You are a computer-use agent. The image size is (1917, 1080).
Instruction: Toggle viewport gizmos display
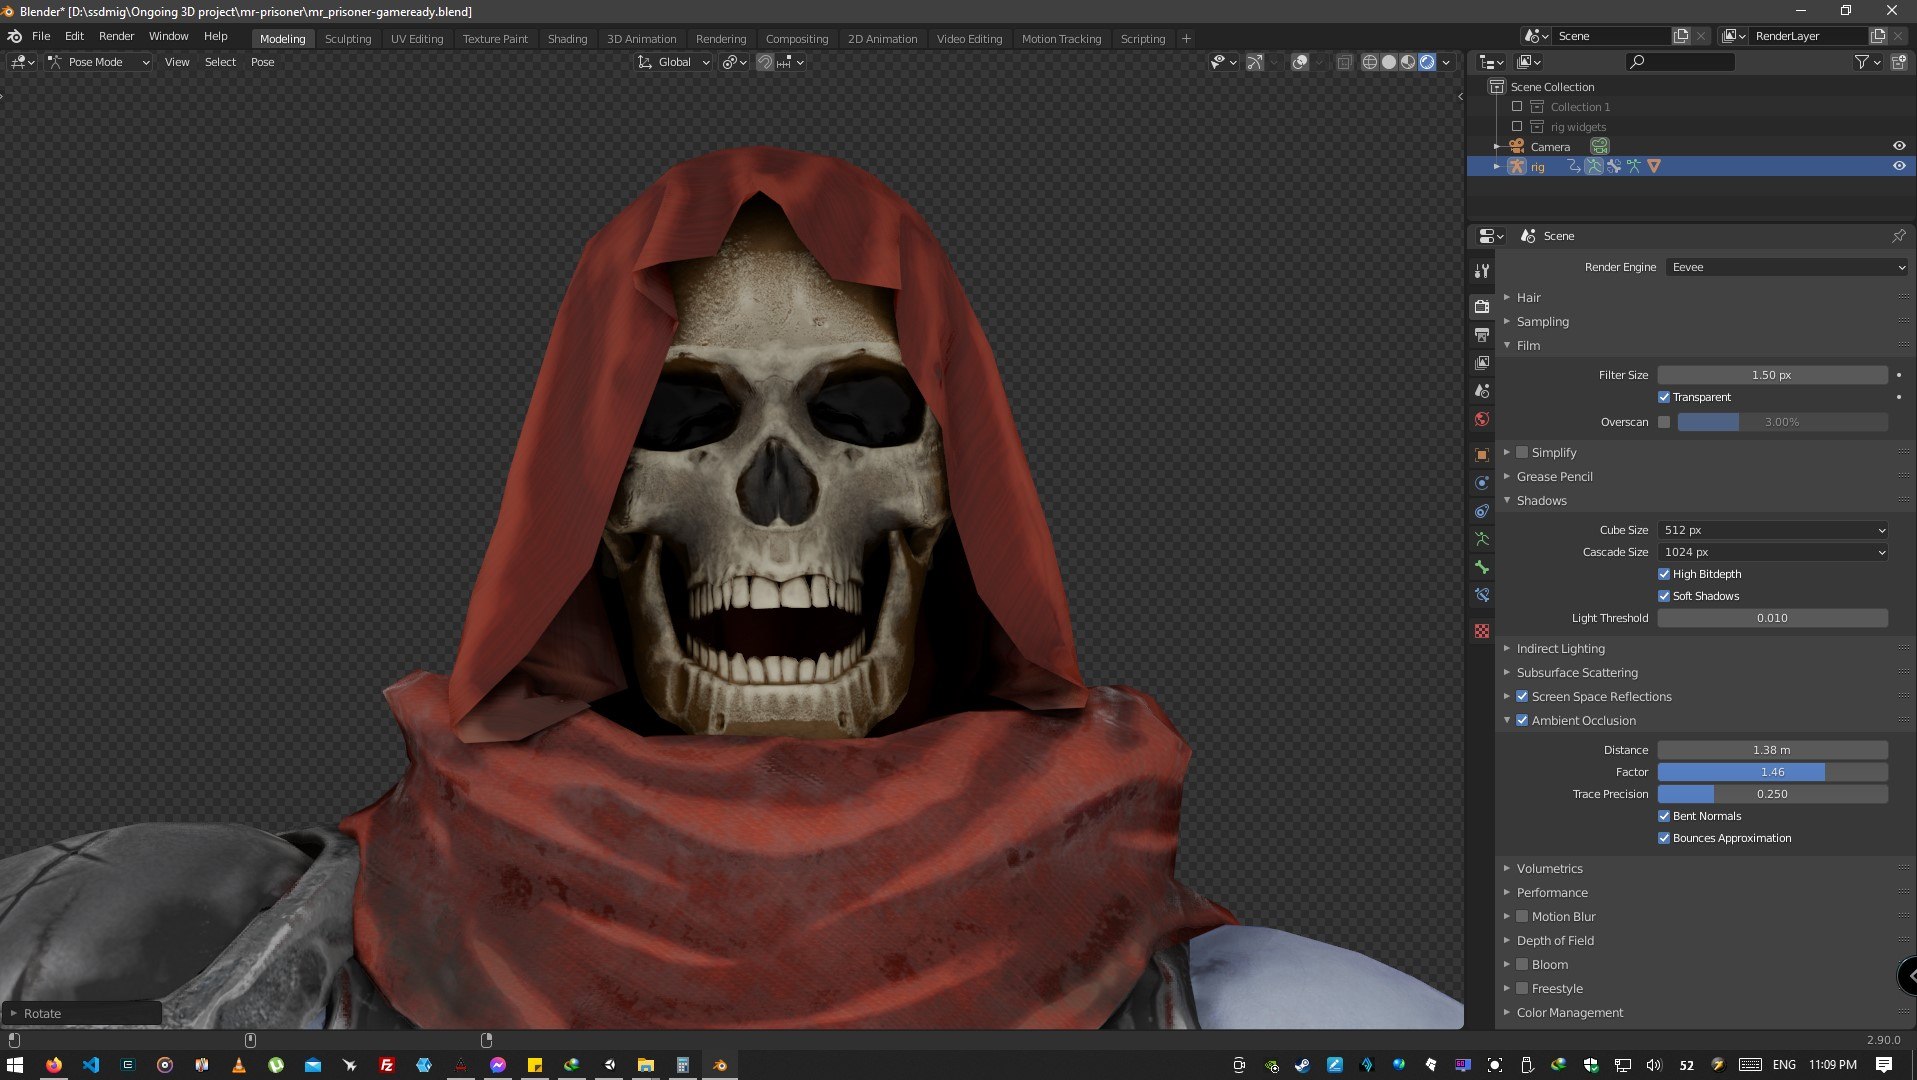pos(1254,62)
